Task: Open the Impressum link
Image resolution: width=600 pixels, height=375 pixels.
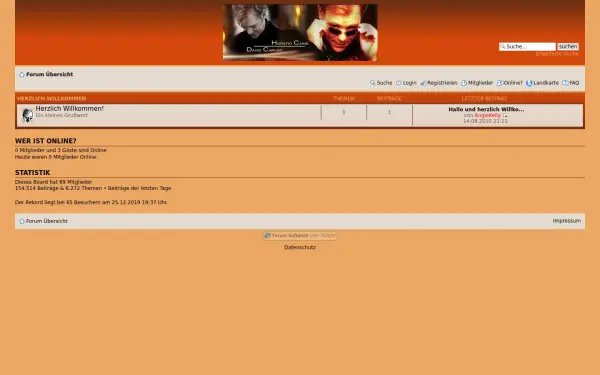Action: tap(567, 221)
